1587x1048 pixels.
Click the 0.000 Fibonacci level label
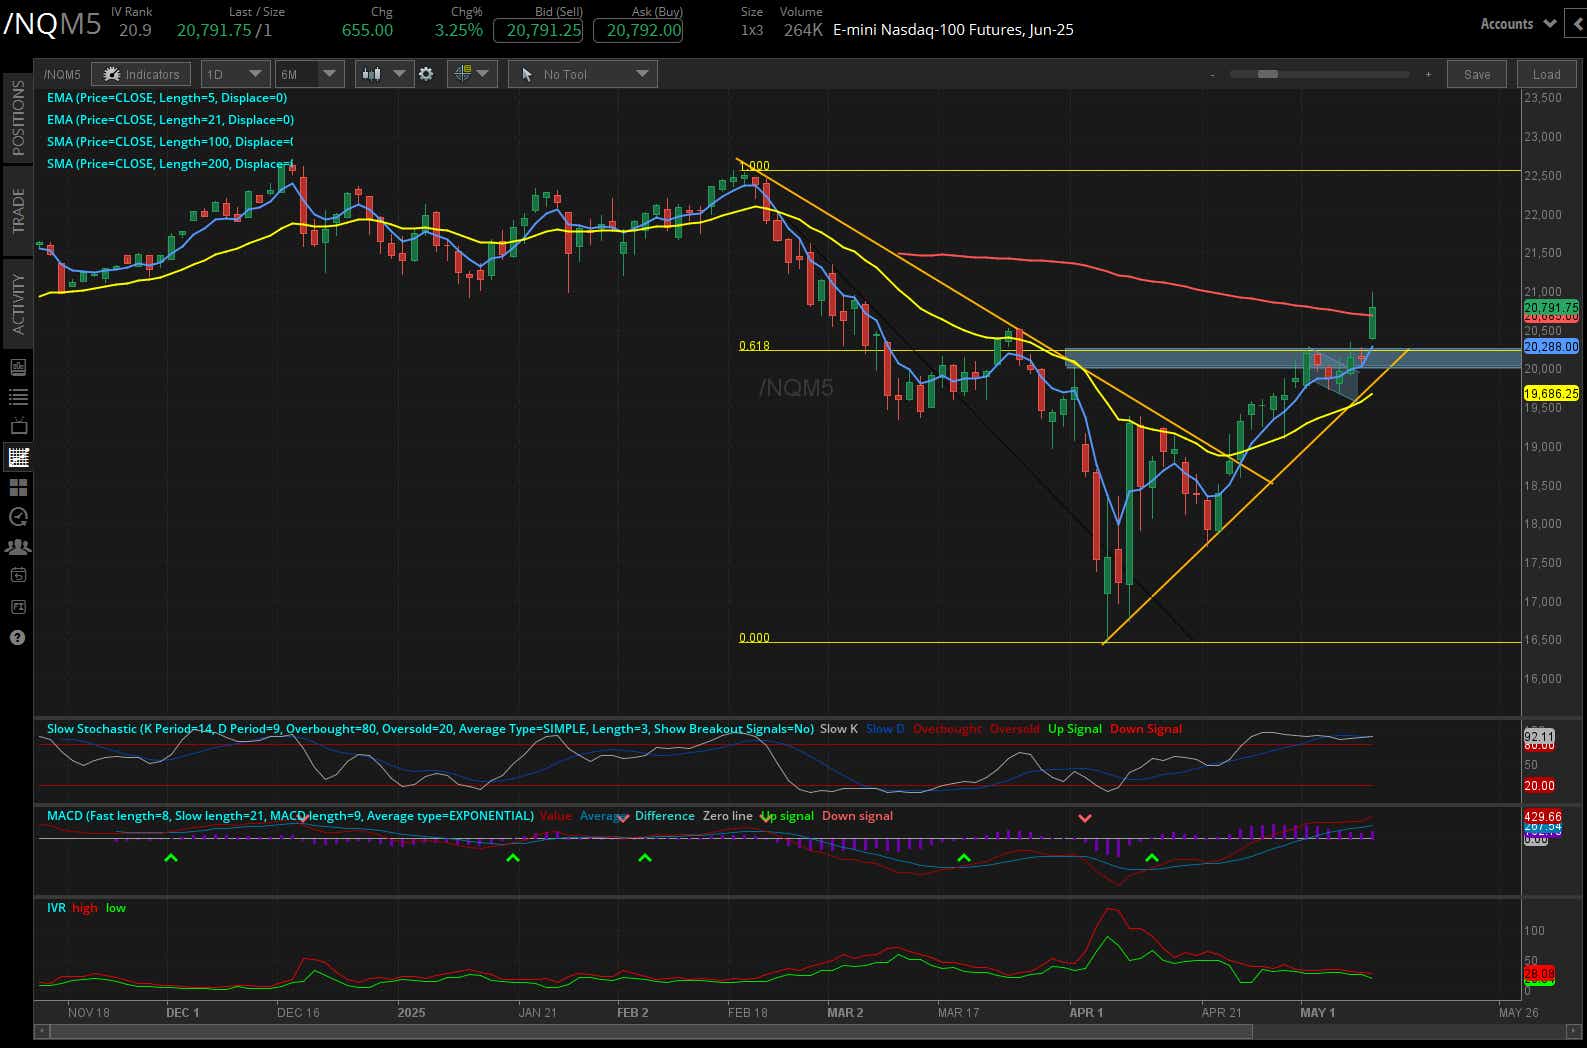tap(754, 638)
